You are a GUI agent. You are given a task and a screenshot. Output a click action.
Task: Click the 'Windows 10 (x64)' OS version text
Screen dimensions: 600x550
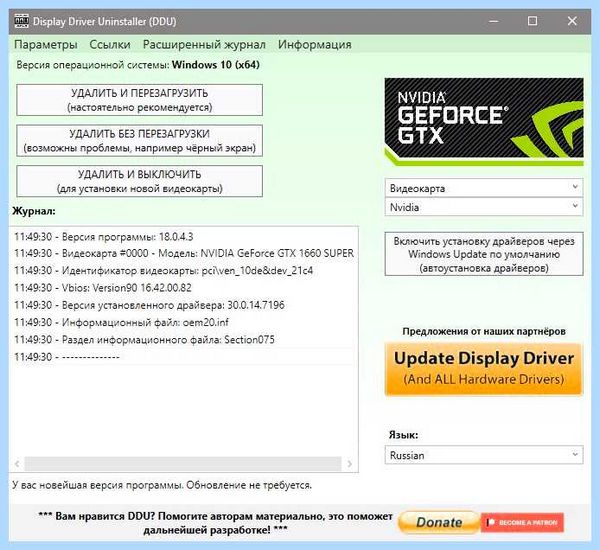click(216, 65)
